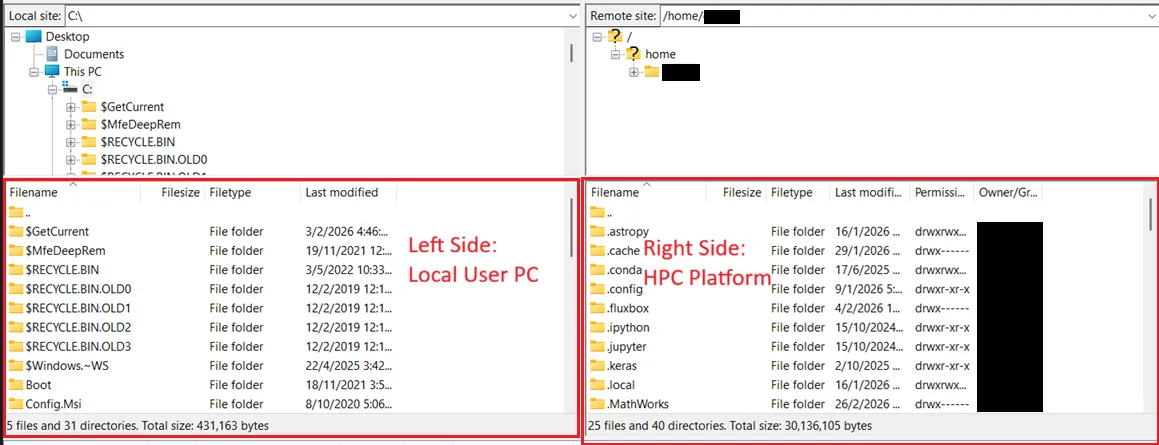Select $GetCurrent in the local tree
The image size is (1159, 445).
click(x=132, y=107)
